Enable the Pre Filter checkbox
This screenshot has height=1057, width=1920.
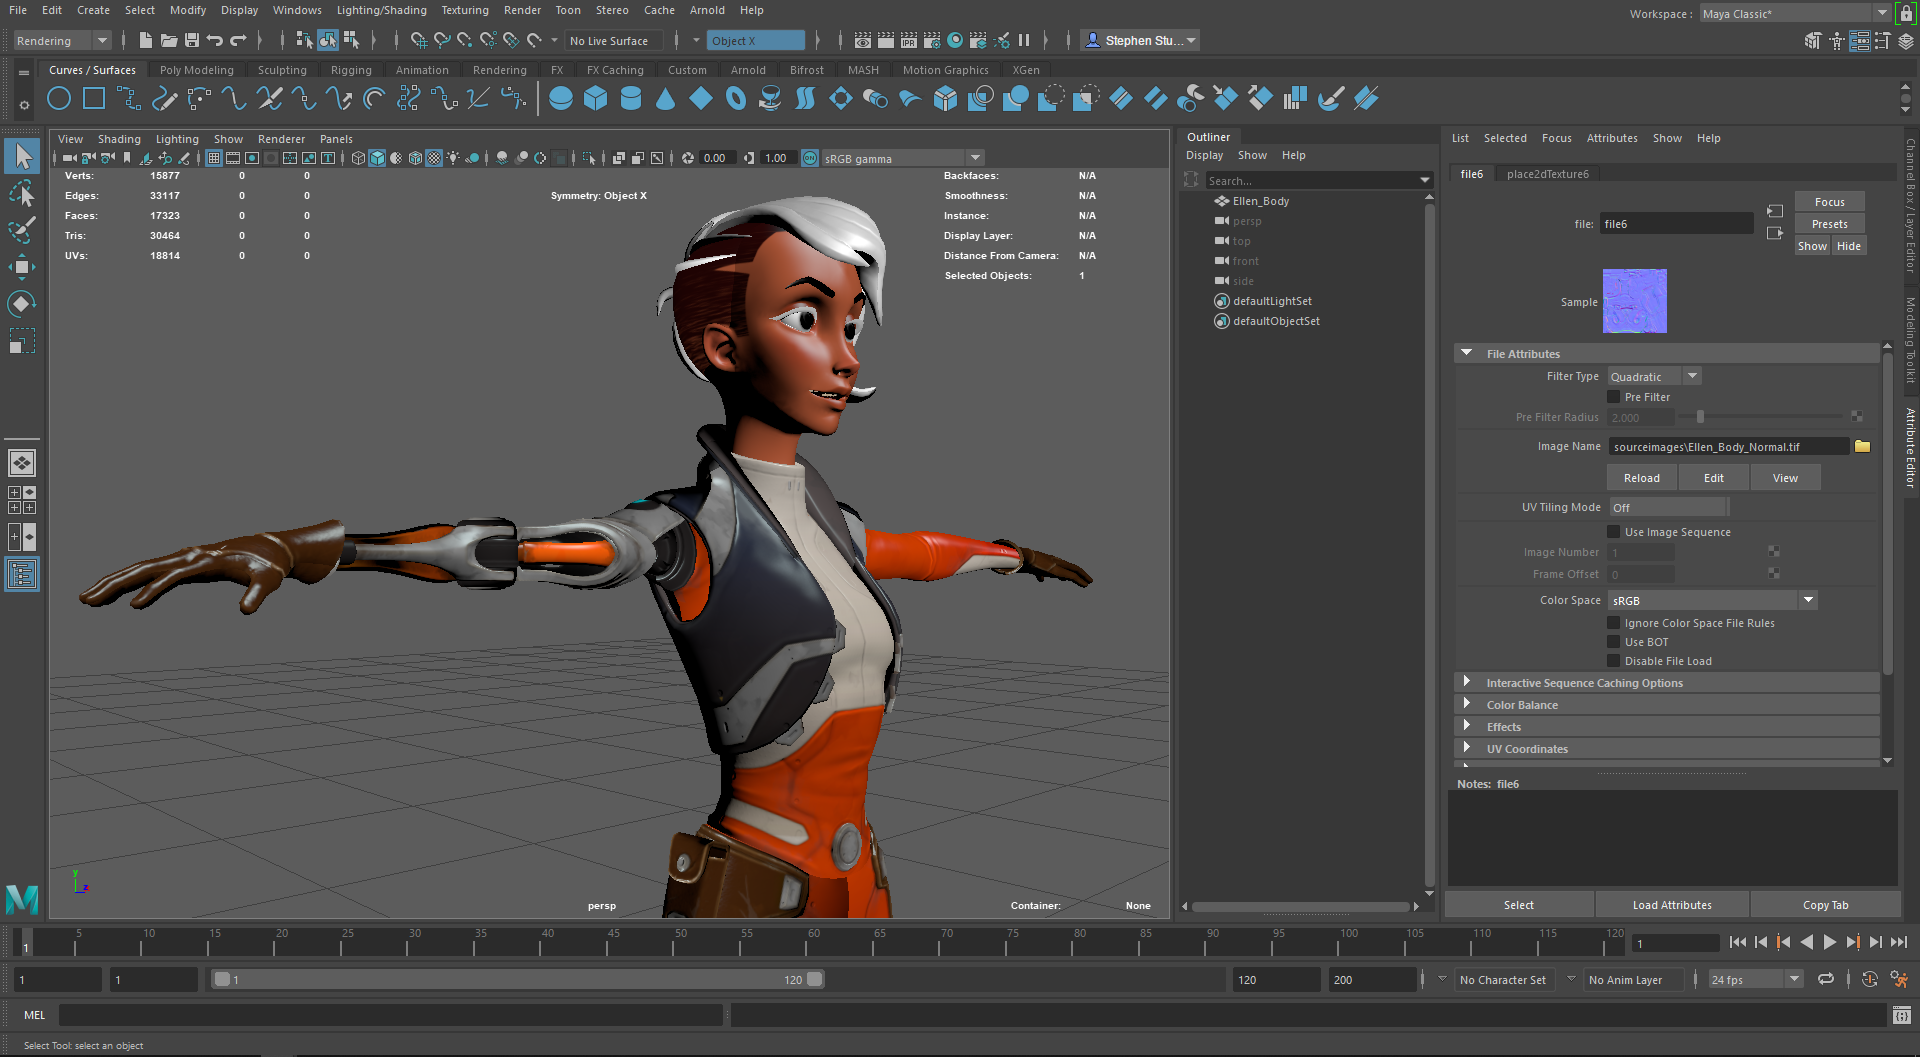[1613, 396]
